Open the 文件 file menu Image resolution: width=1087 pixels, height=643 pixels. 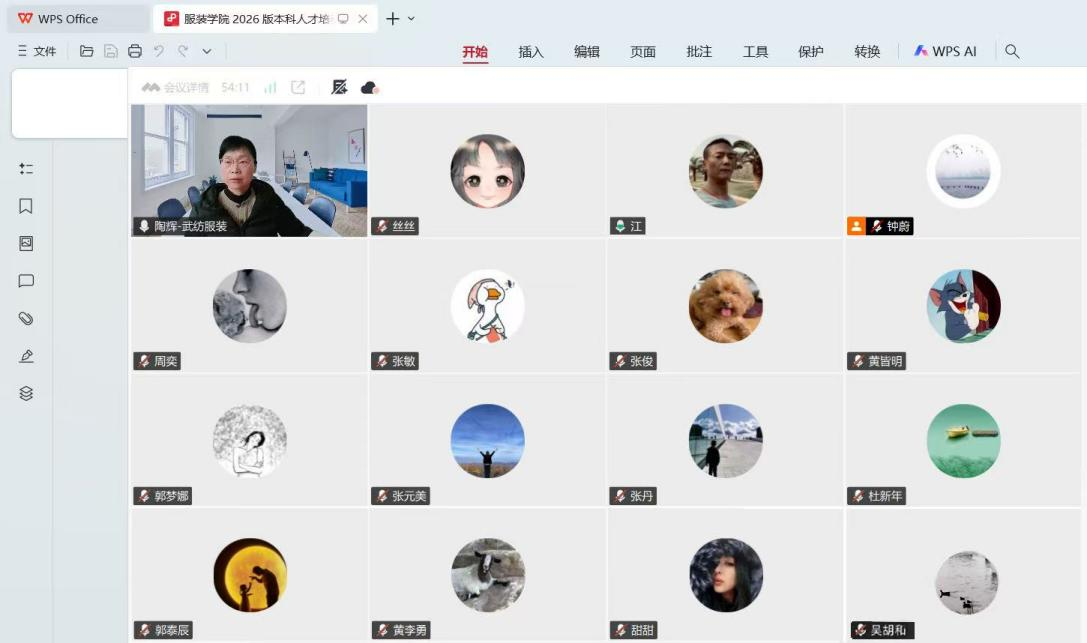pyautogui.click(x=37, y=51)
